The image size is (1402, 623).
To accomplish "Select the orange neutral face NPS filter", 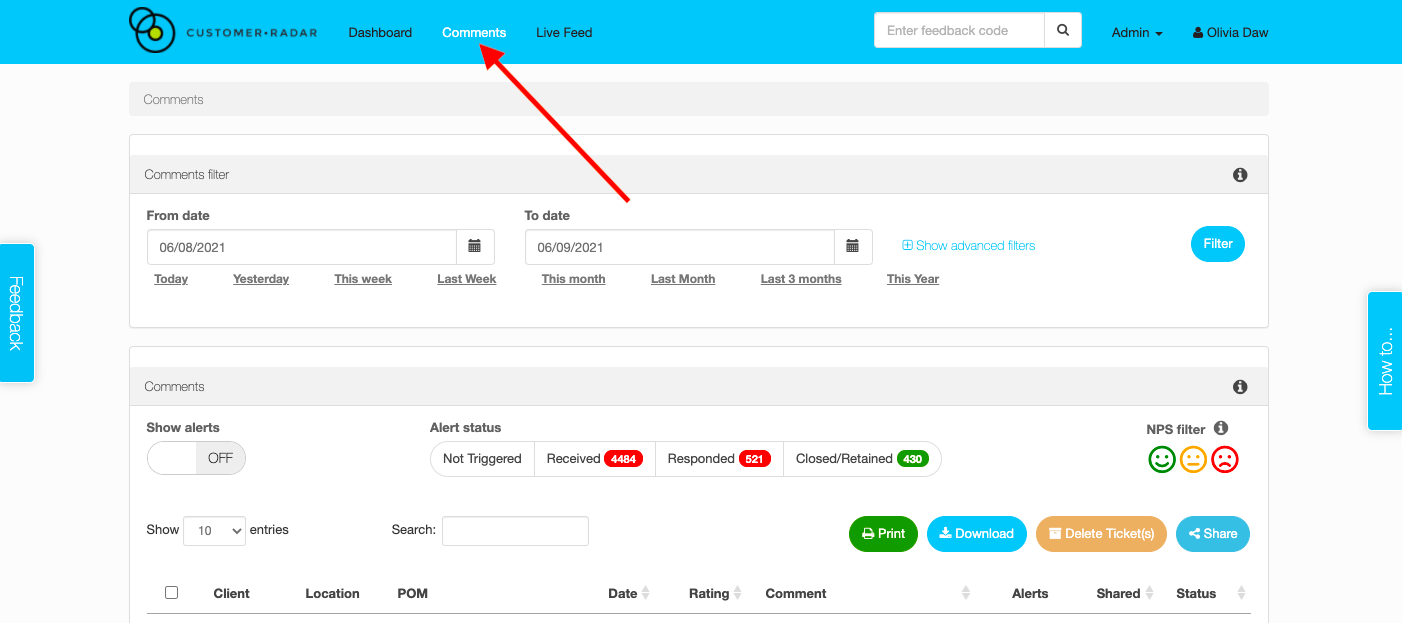I will (x=1194, y=459).
